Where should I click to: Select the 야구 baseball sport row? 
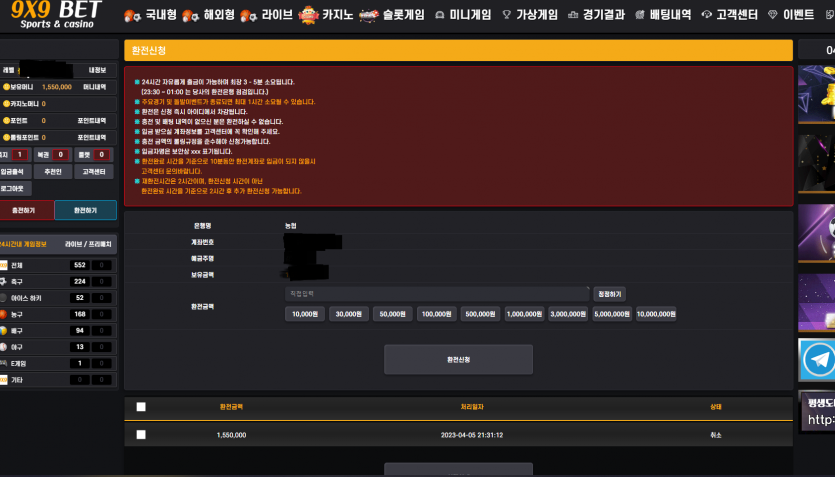(58, 347)
